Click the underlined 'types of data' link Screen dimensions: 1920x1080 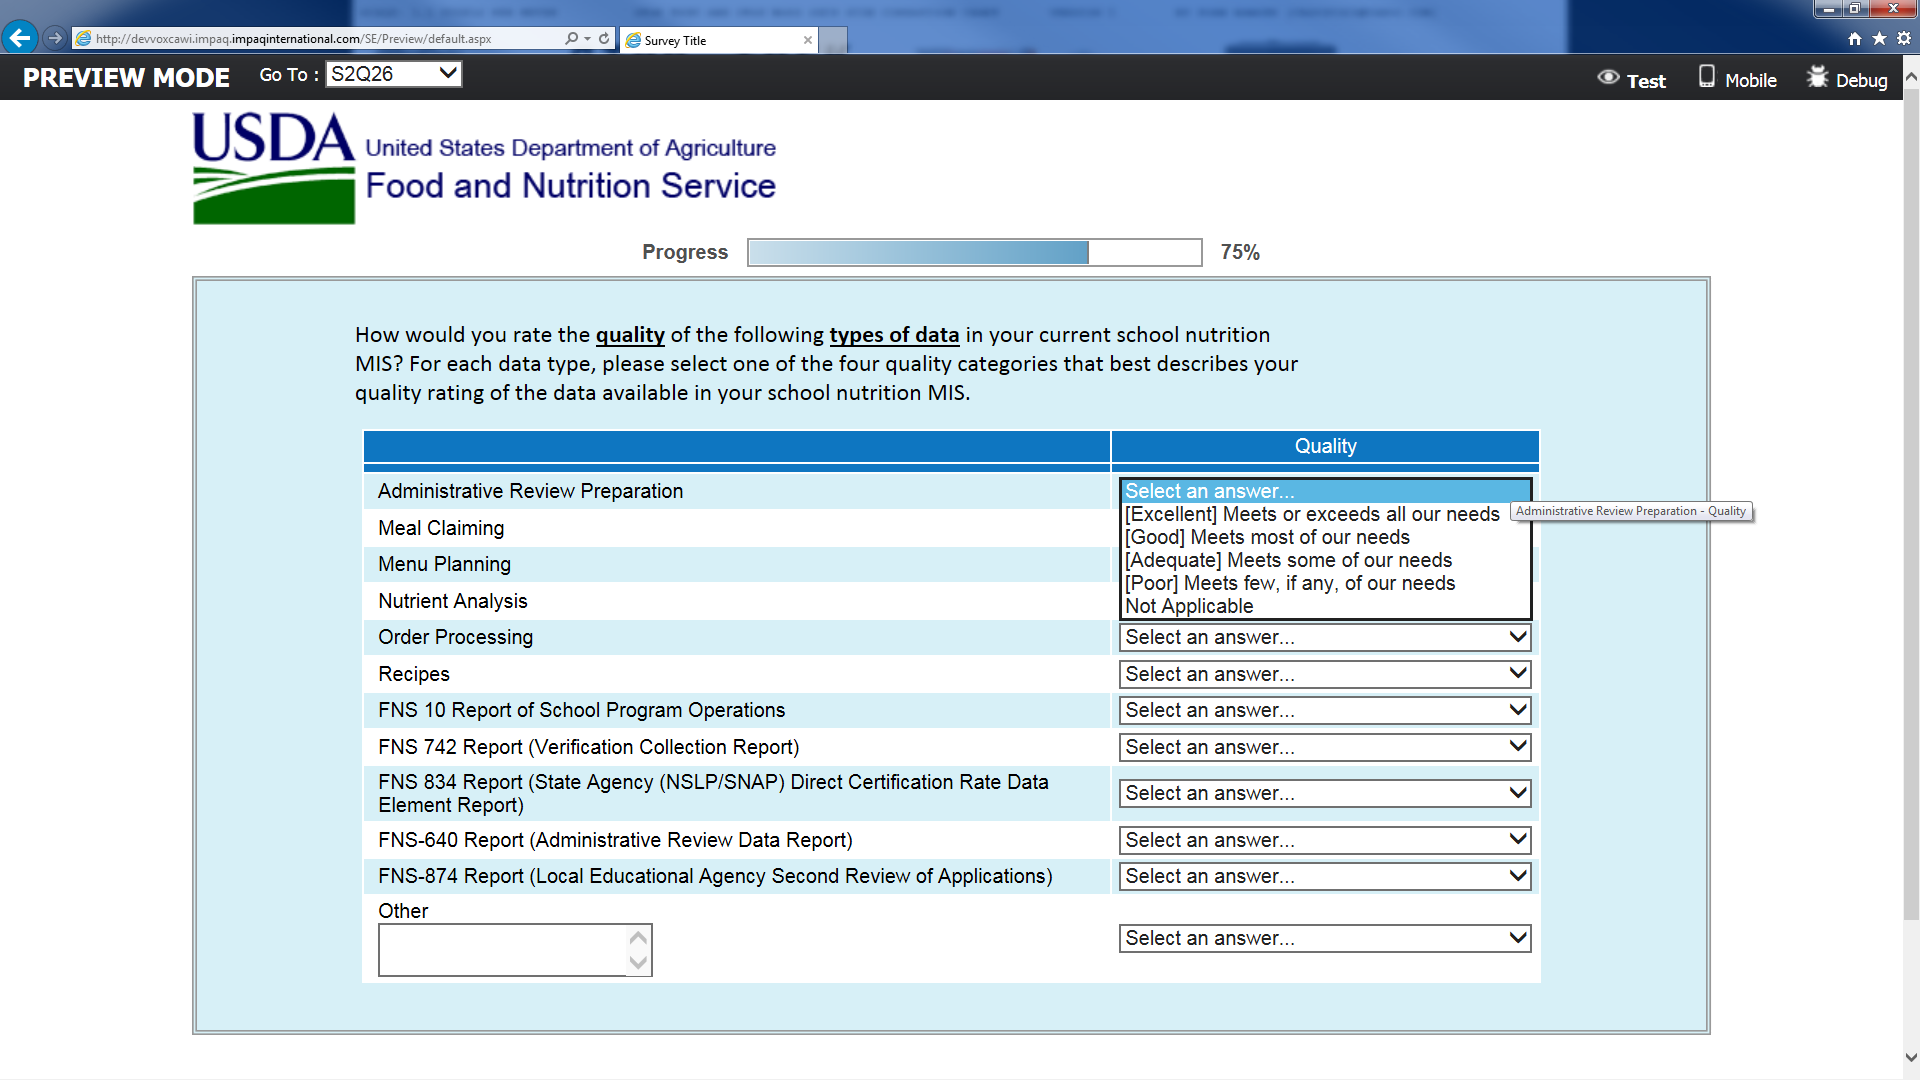[893, 335]
